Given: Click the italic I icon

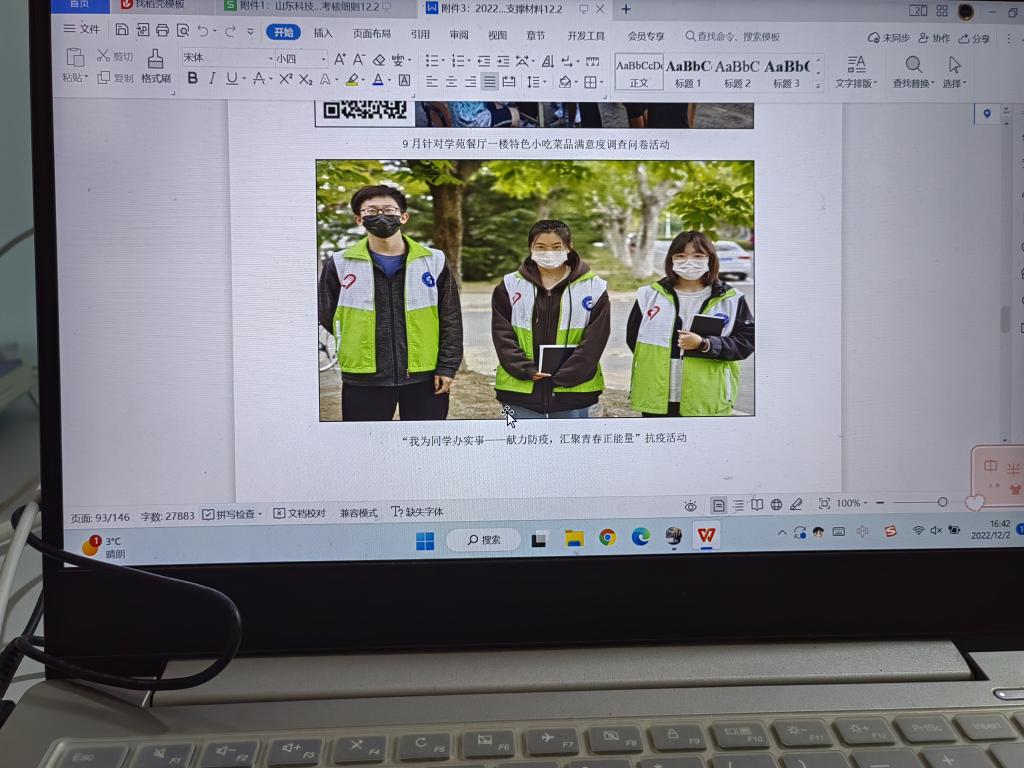Looking at the screenshot, I should 211,79.
